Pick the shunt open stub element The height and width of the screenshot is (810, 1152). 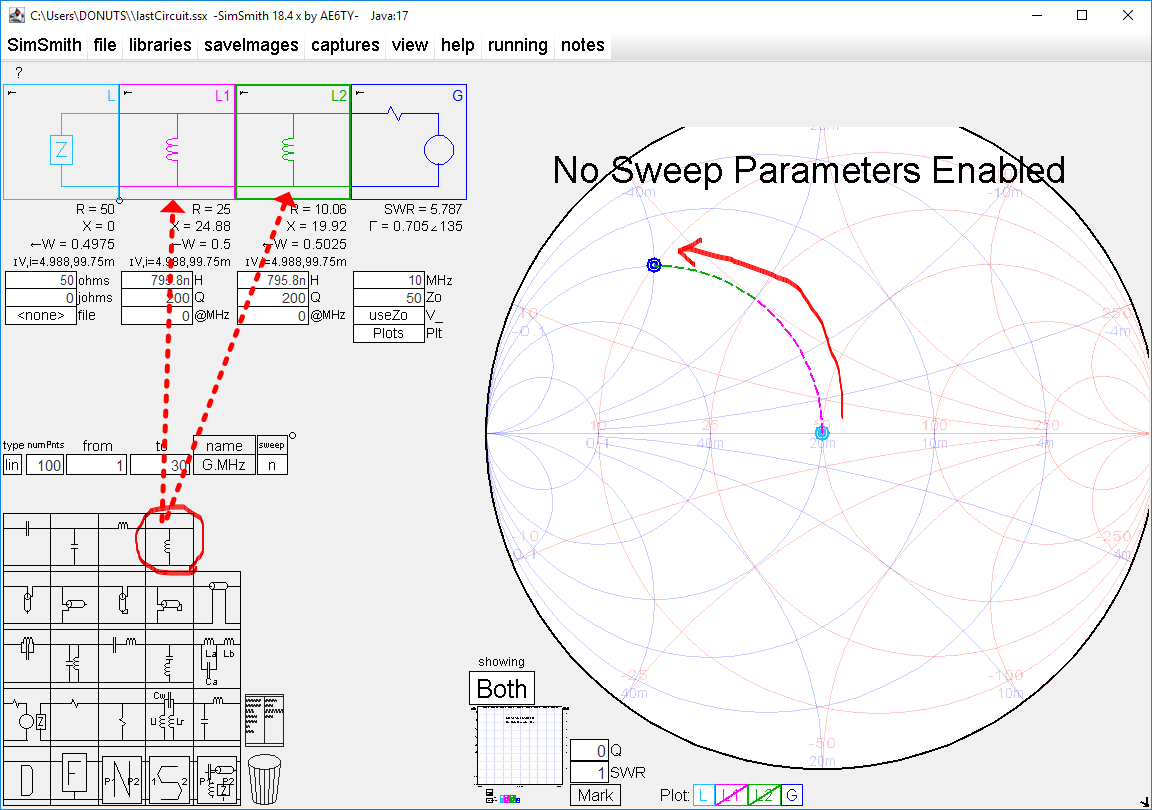click(27, 599)
